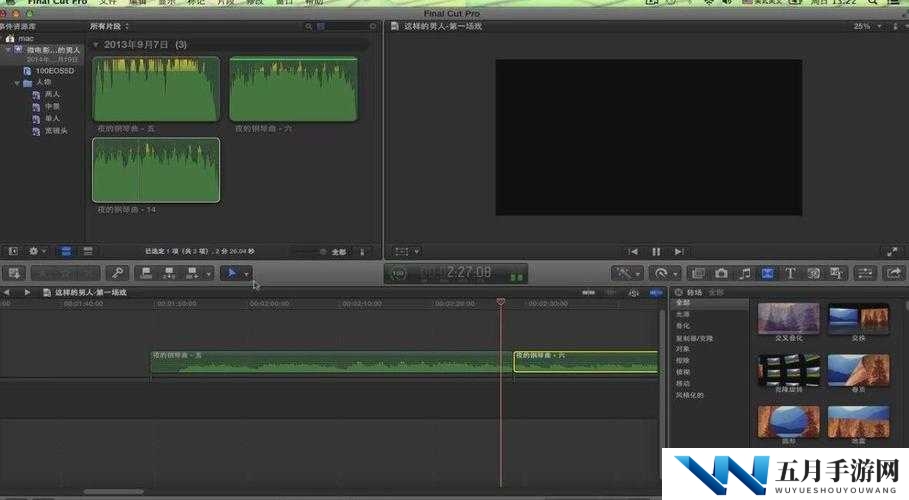This screenshot has width=909, height=500.
Task: Toggle the event library sidebar button
Action: [13, 251]
